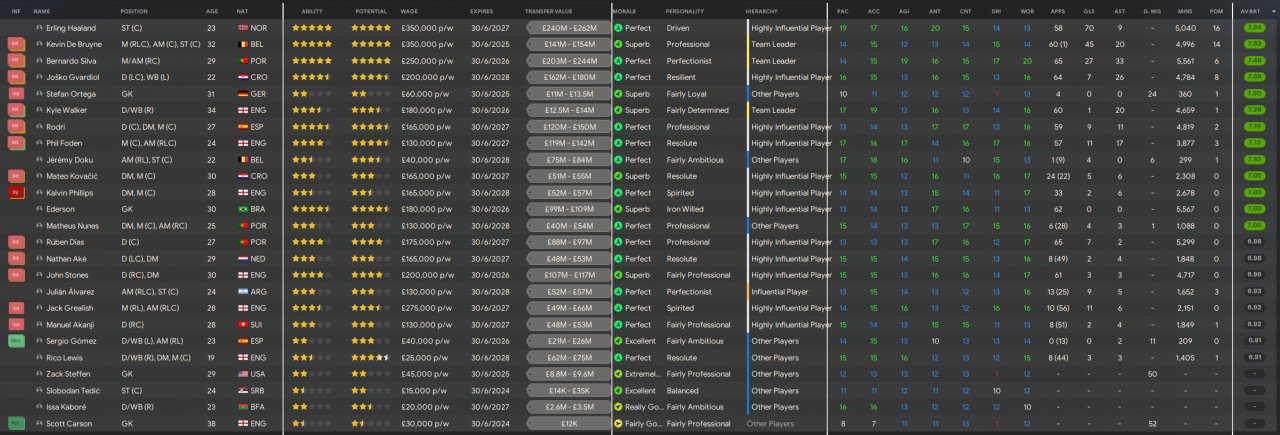
Task: Click Bernardo Silva's international status badge
Action: point(16,61)
